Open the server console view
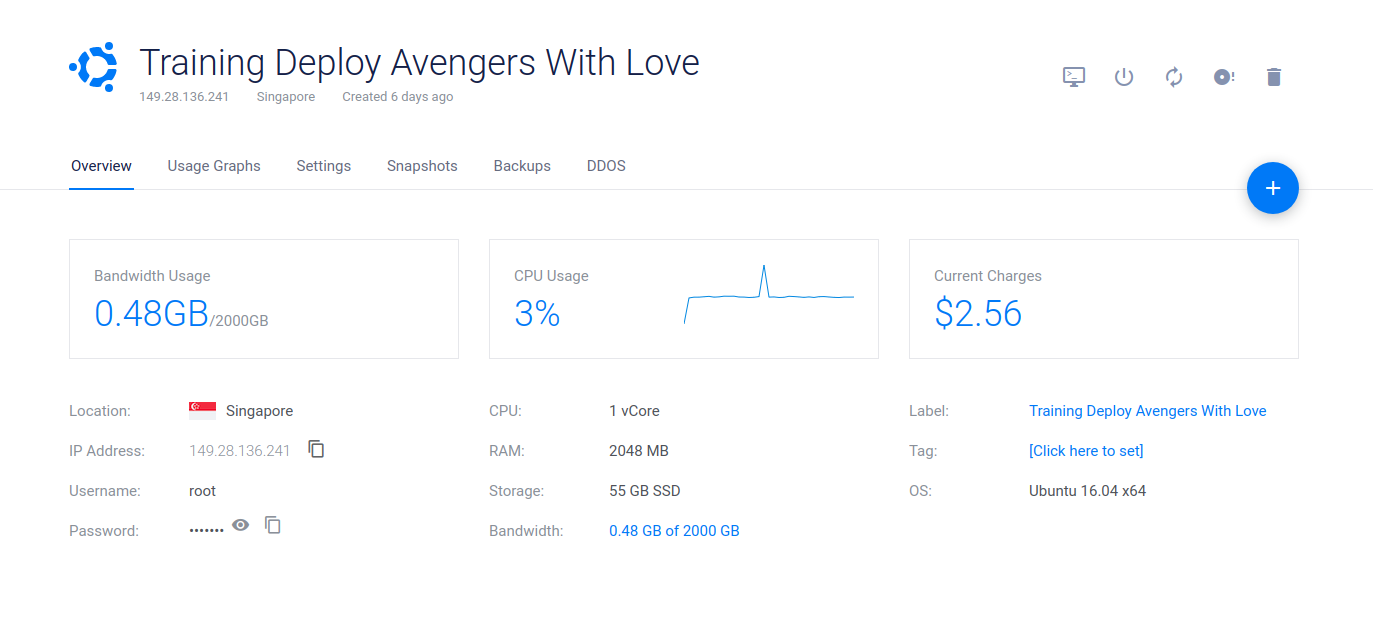Screen dimensions: 1373x618 [1073, 77]
